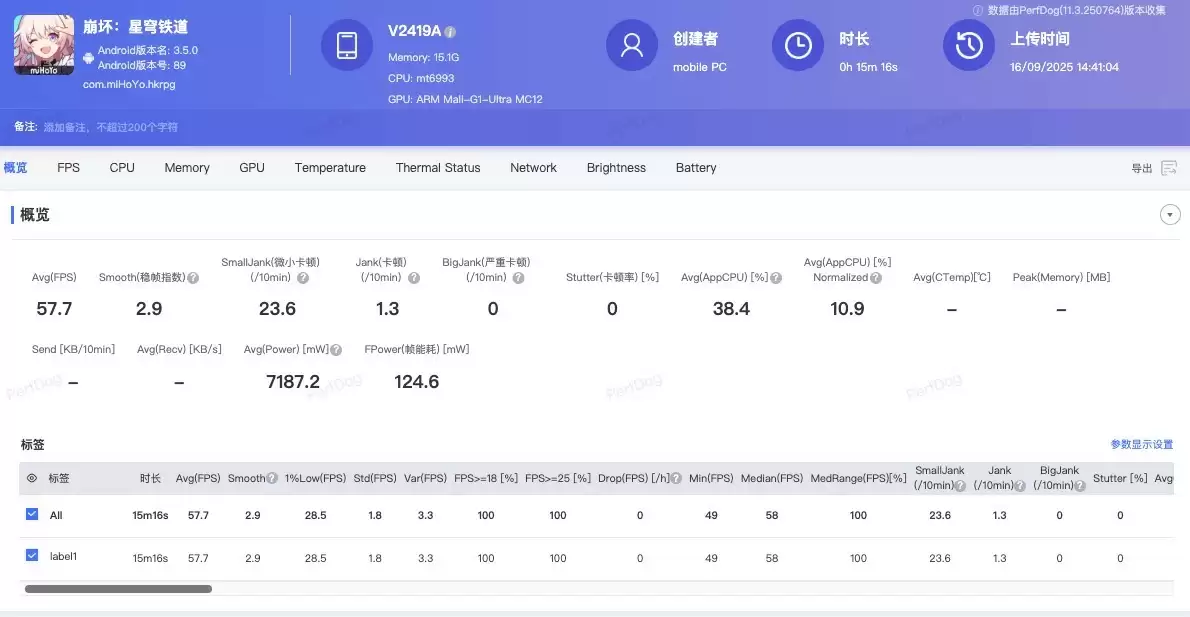Click the help icon next to Avg(Power)
The height and width of the screenshot is (617, 1190).
pyautogui.click(x=335, y=350)
